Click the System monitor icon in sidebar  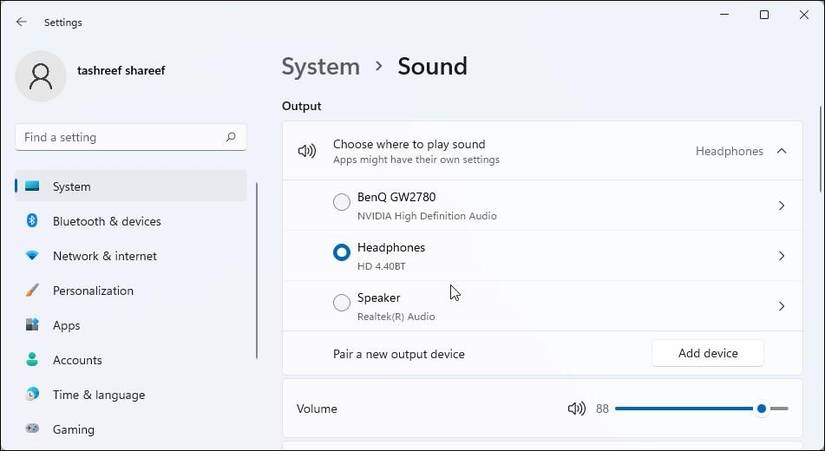pyautogui.click(x=32, y=186)
